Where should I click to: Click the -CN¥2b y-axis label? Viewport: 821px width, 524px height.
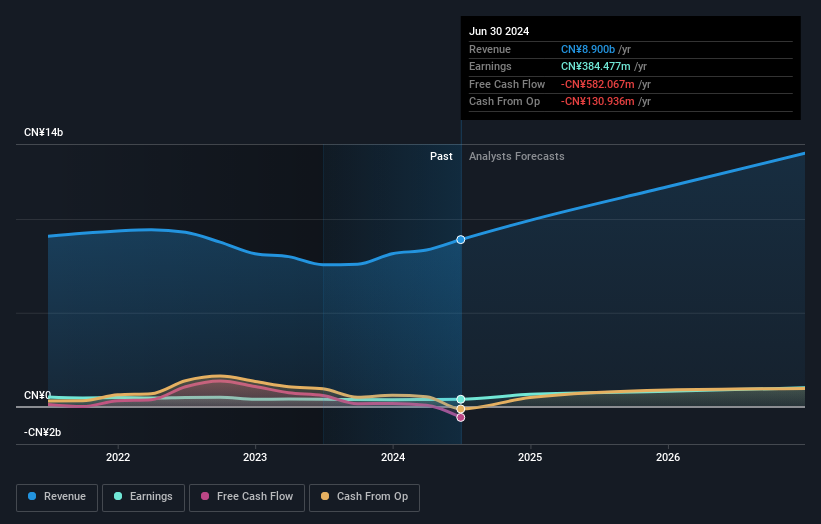pyautogui.click(x=42, y=432)
